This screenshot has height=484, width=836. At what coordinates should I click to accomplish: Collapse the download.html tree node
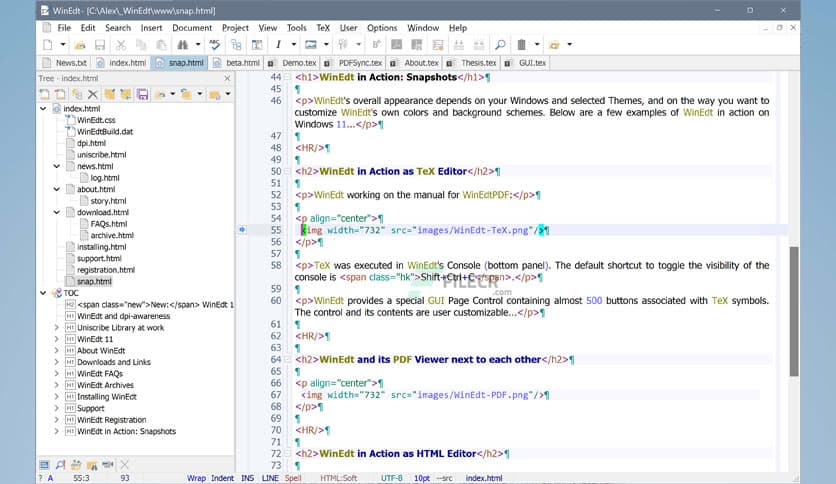point(56,213)
